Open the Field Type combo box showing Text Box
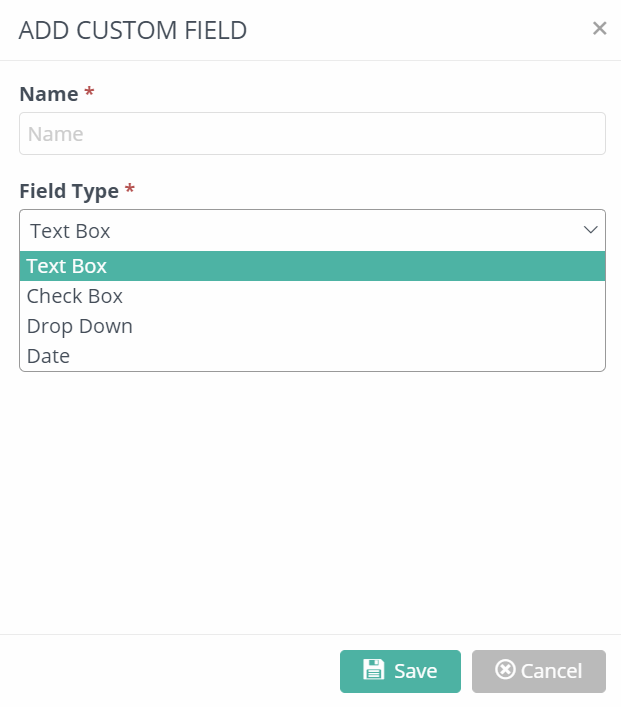621x707 pixels. click(x=300, y=231)
